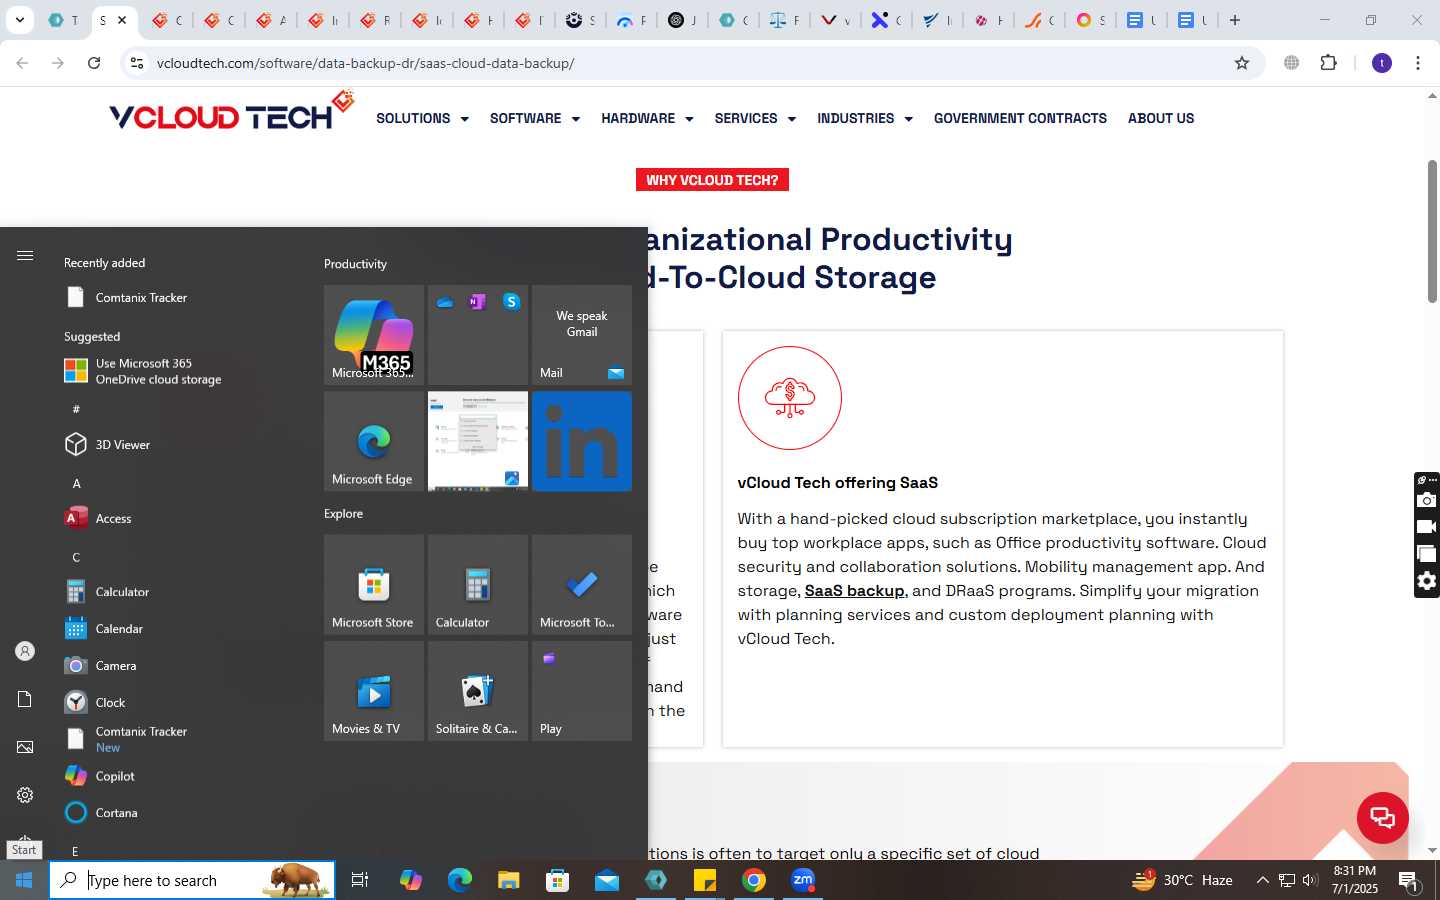Open the Calculator tile under Explore
Screen dimensions: 1440x900
pos(478,584)
